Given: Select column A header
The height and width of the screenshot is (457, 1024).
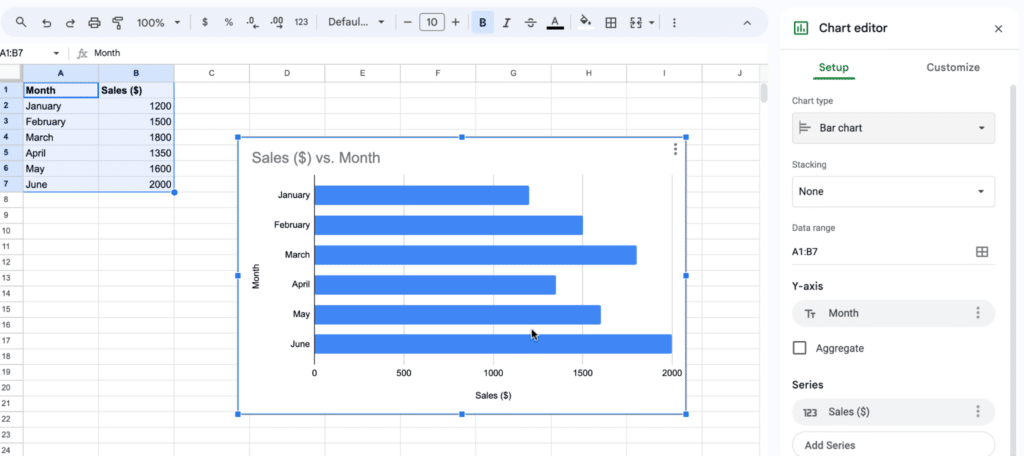Looking at the screenshot, I should (x=61, y=73).
